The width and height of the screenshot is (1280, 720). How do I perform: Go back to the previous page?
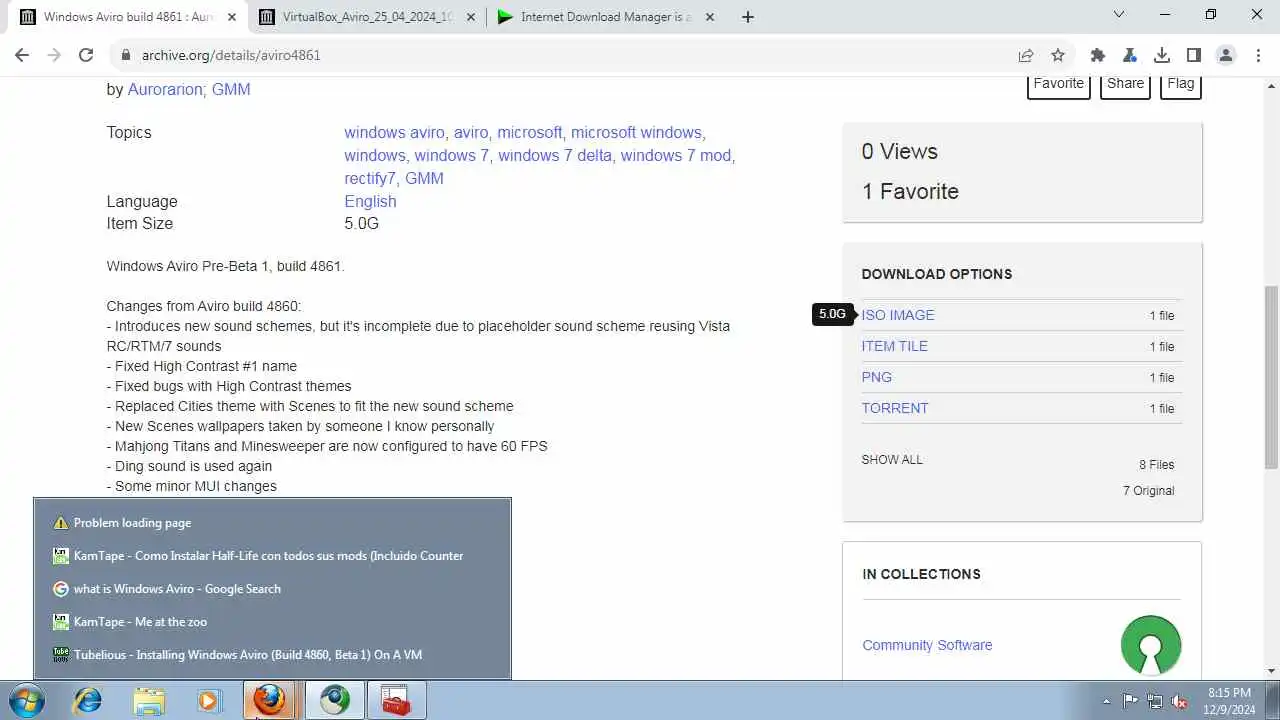[22, 55]
